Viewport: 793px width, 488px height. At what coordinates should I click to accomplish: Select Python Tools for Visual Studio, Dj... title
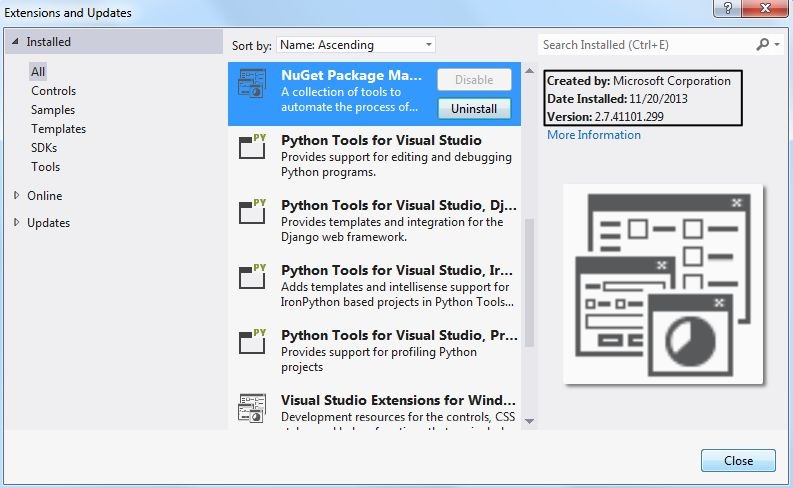[x=399, y=205]
